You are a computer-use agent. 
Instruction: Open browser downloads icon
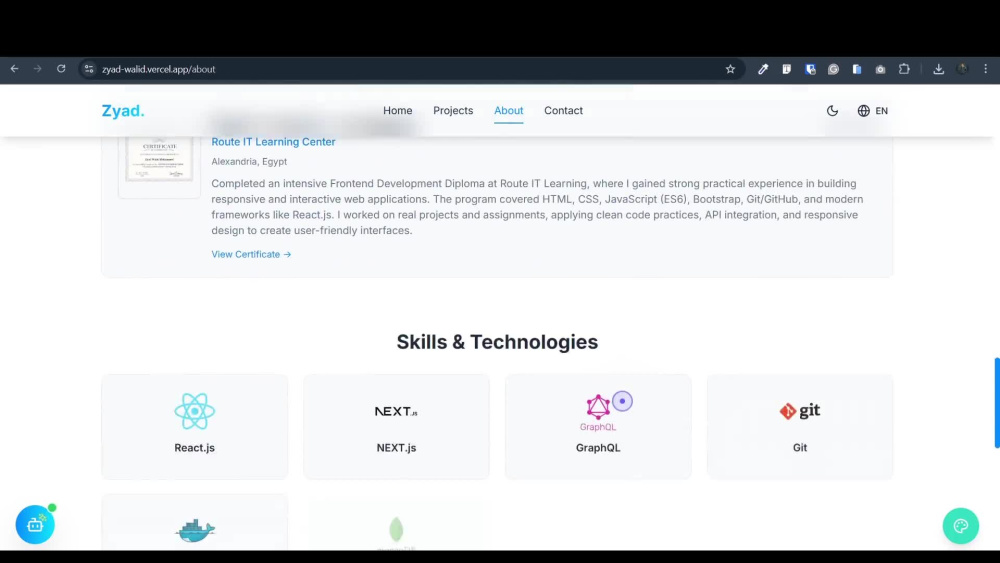point(938,69)
